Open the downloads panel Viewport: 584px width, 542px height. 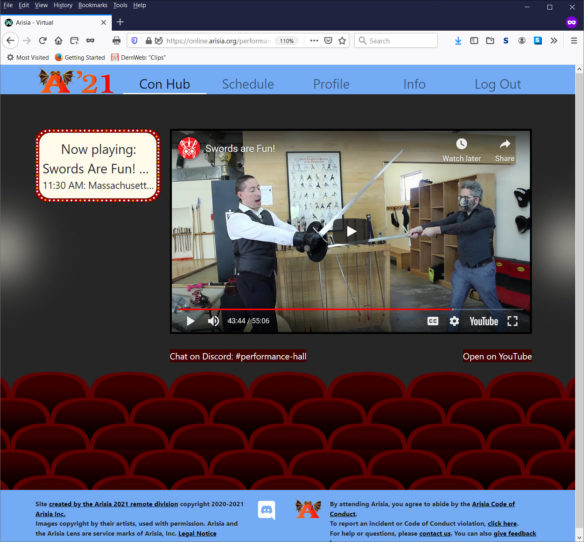click(x=458, y=41)
